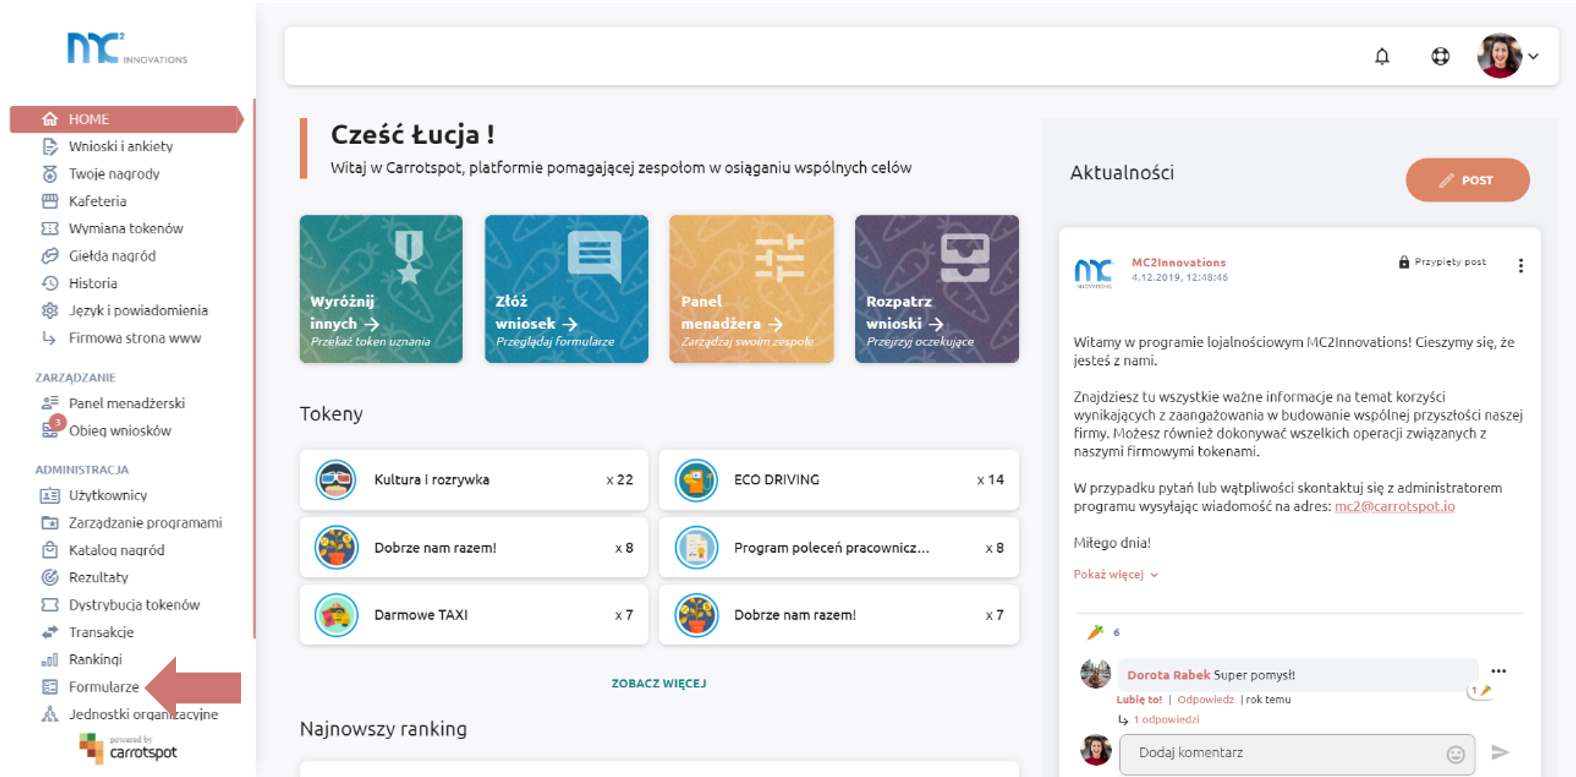Open the pinned post three-dot menu
This screenshot has width=1576, height=777.
[1520, 266]
